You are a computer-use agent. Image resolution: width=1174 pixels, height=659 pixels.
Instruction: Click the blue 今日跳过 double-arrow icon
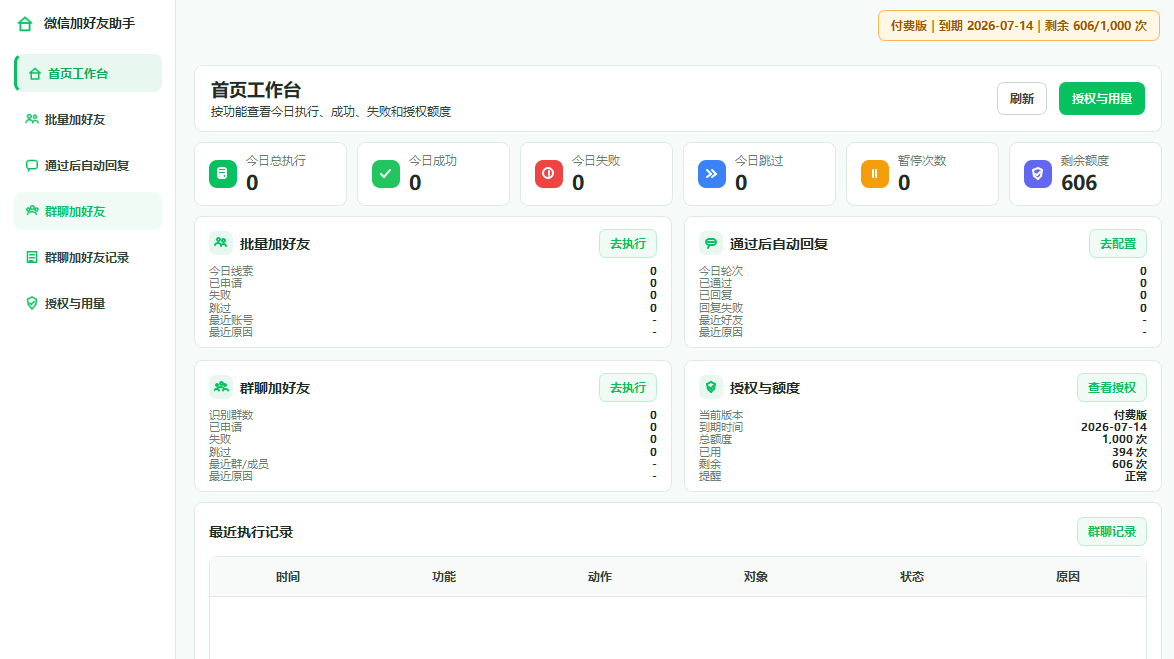point(711,174)
